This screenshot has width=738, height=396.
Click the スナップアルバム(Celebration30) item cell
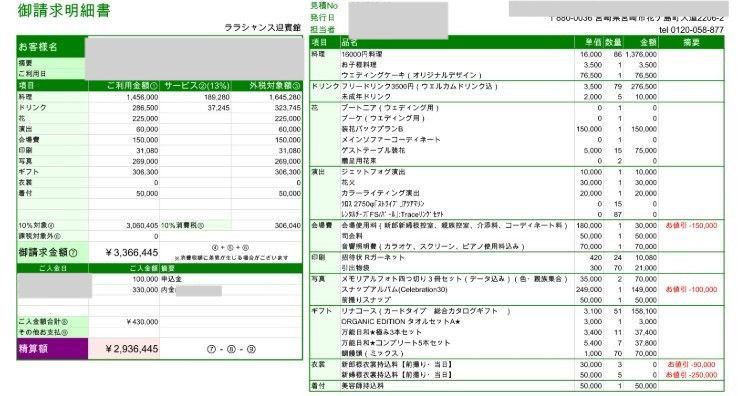point(394,290)
